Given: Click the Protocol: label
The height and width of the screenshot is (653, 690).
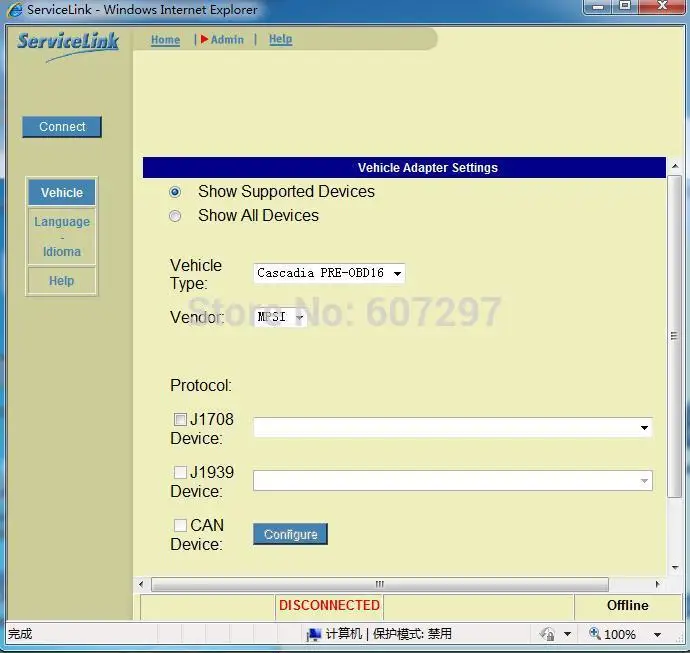Looking at the screenshot, I should click(201, 385).
